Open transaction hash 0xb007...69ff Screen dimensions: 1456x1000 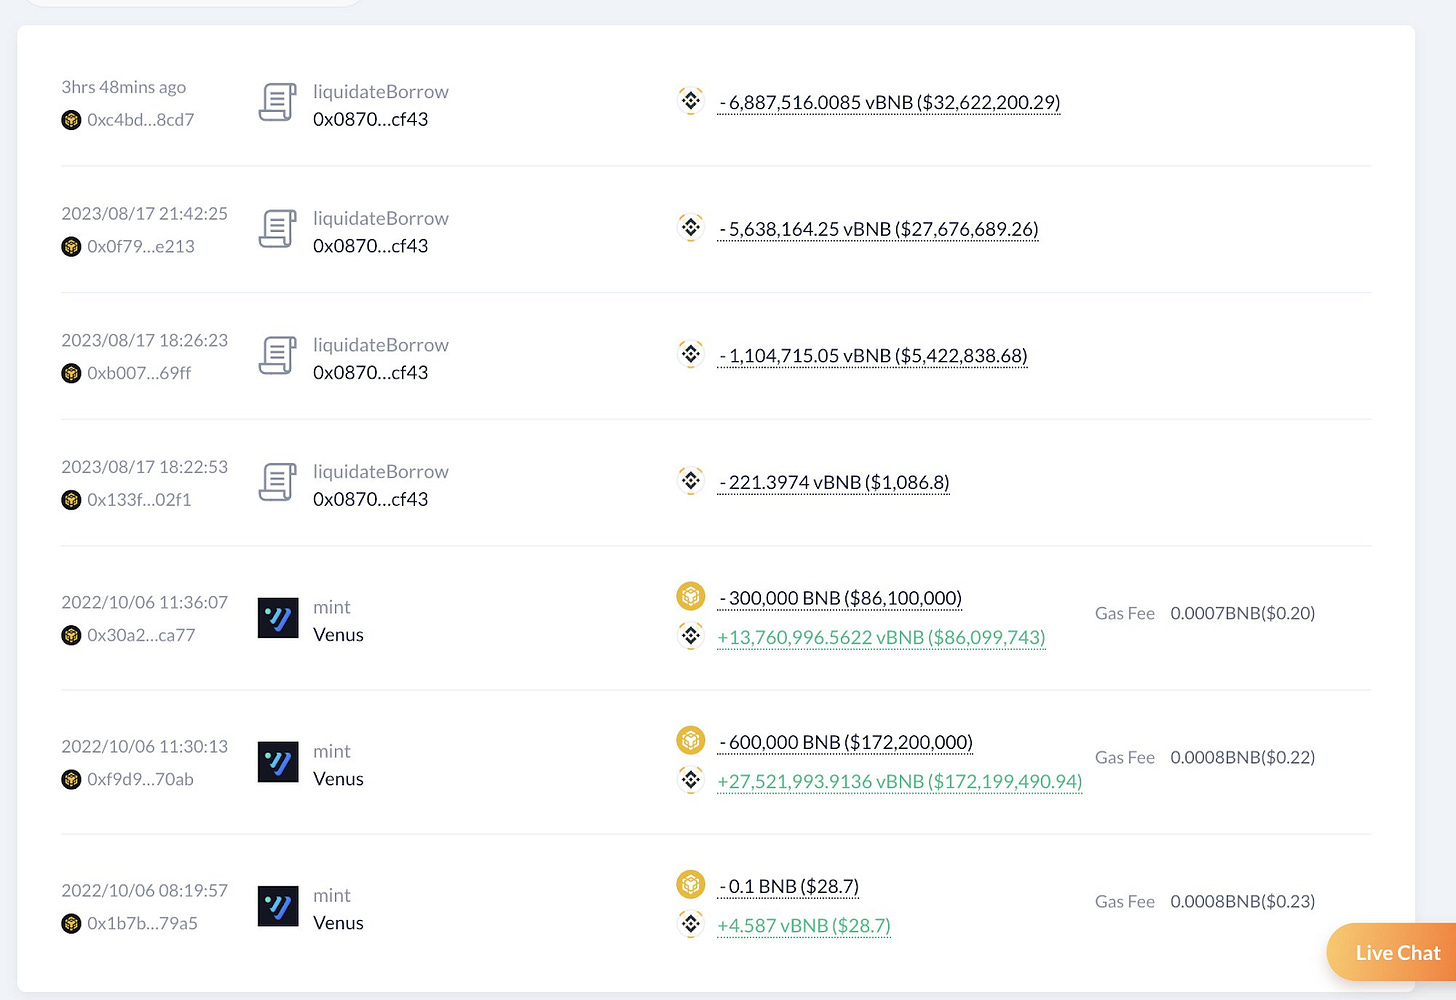click(x=139, y=374)
